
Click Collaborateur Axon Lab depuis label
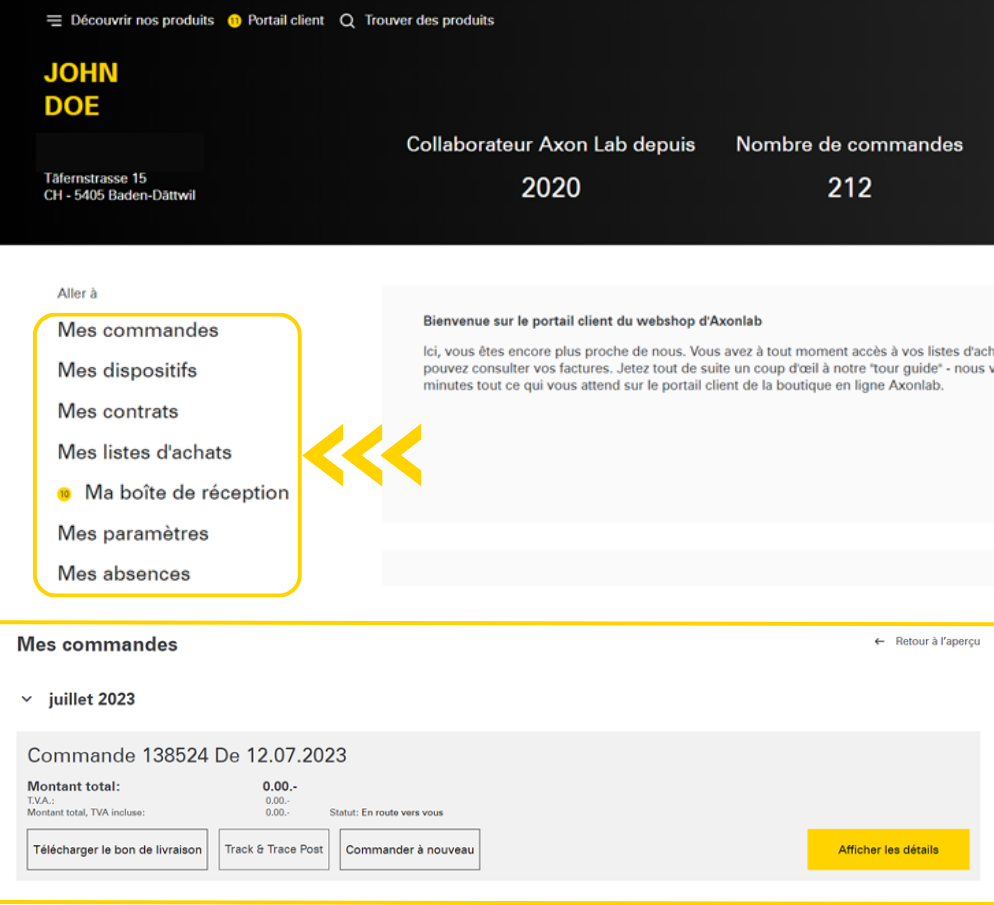pyautogui.click(x=551, y=144)
